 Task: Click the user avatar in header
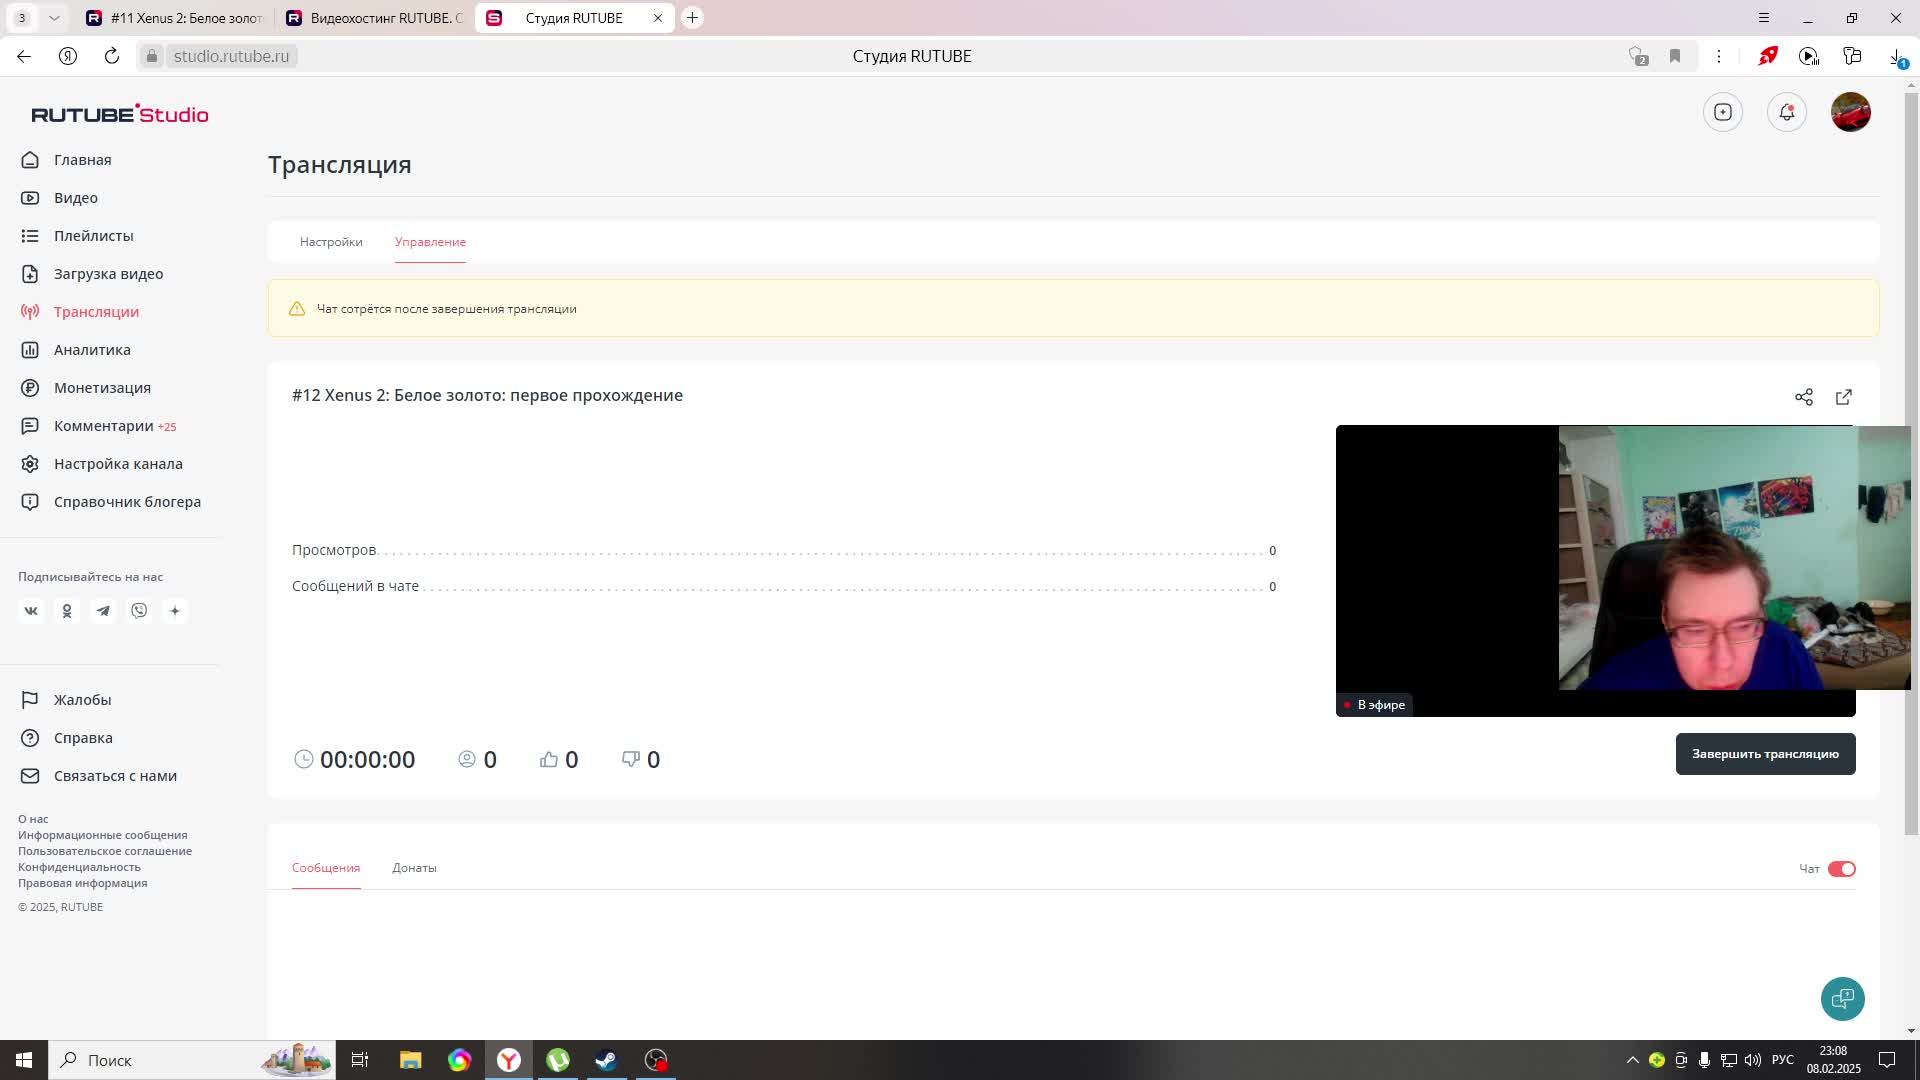click(1850, 112)
